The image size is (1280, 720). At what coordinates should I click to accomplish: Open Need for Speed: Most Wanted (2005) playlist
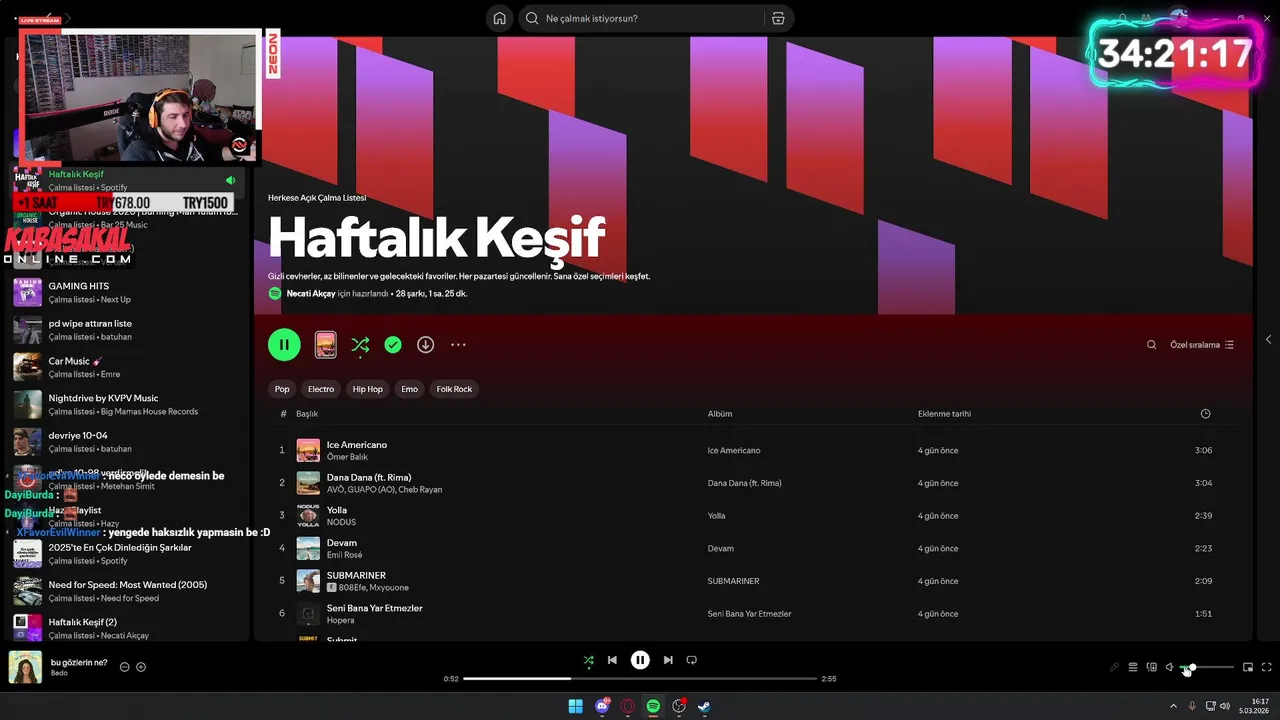pyautogui.click(x=128, y=591)
